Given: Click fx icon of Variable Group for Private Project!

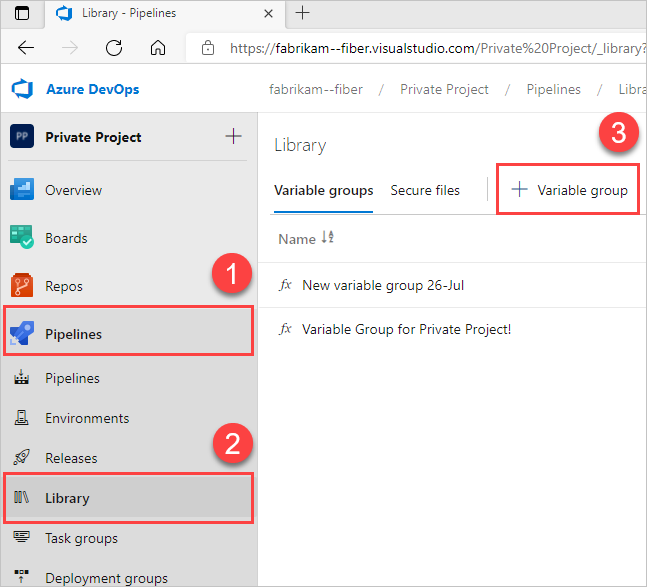Looking at the screenshot, I should click(286, 329).
